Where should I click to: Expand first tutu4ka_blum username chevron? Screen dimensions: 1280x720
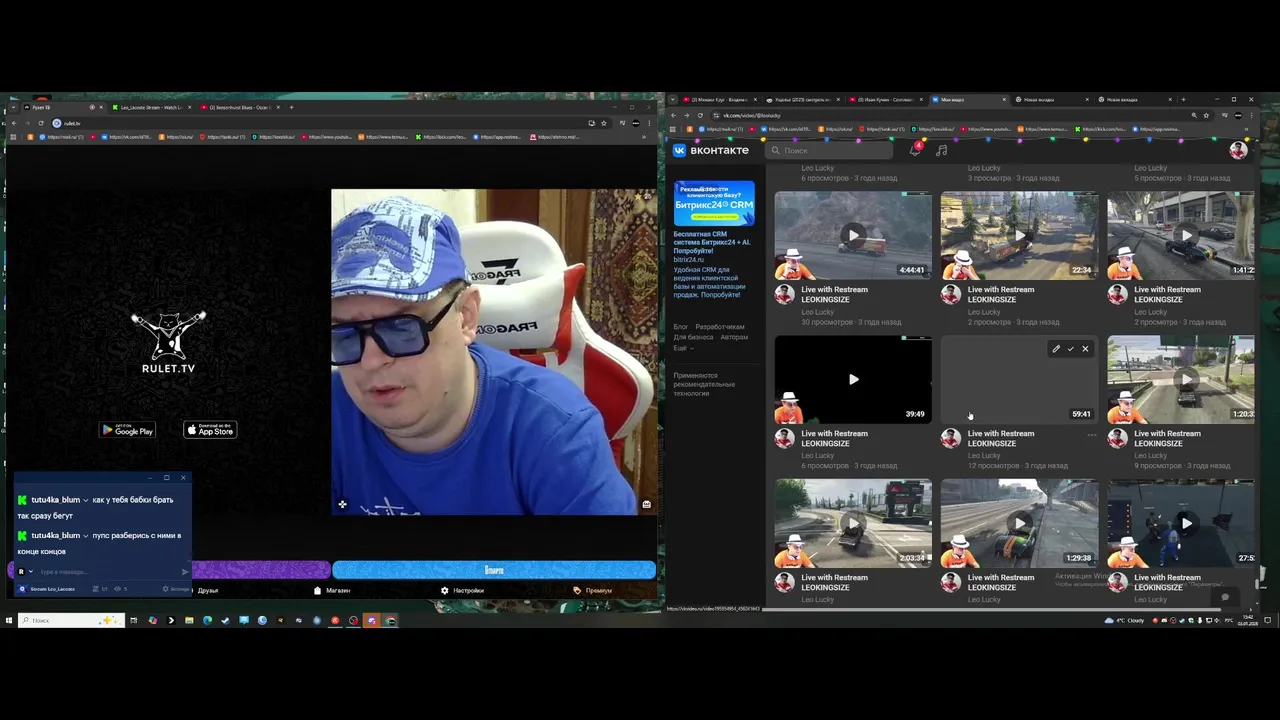point(85,500)
